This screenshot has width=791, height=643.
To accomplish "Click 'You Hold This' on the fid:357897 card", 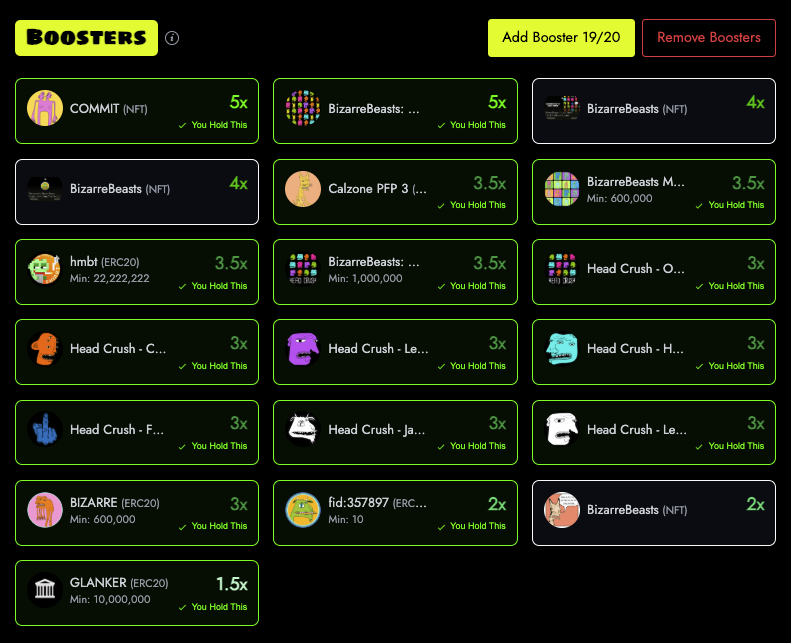I will [x=472, y=526].
